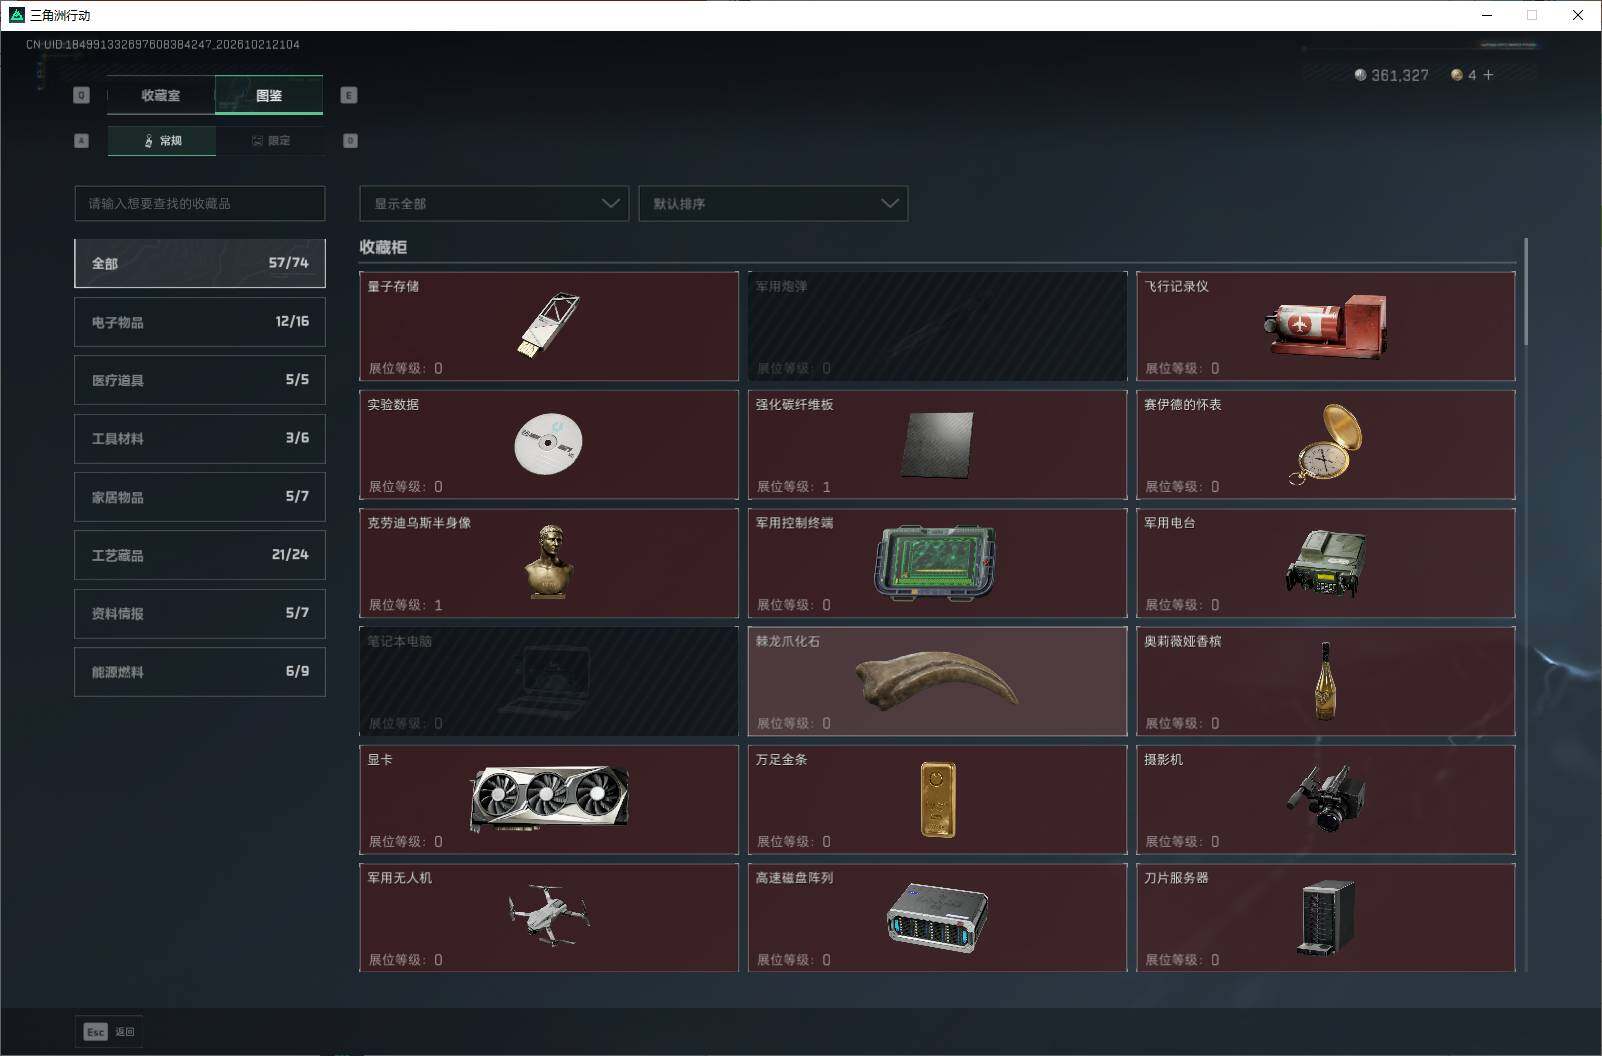Screen dimensions: 1602x1056
Task: Filter by 电子物品 category
Action: pyautogui.click(x=200, y=322)
